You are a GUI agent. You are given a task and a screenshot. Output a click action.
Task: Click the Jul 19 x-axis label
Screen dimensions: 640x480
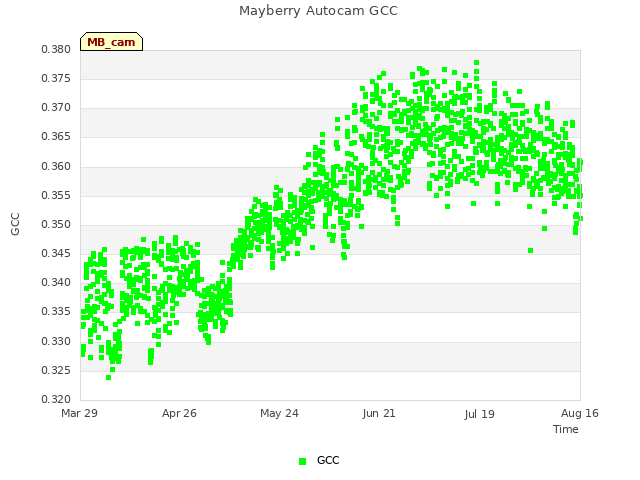coord(479,414)
